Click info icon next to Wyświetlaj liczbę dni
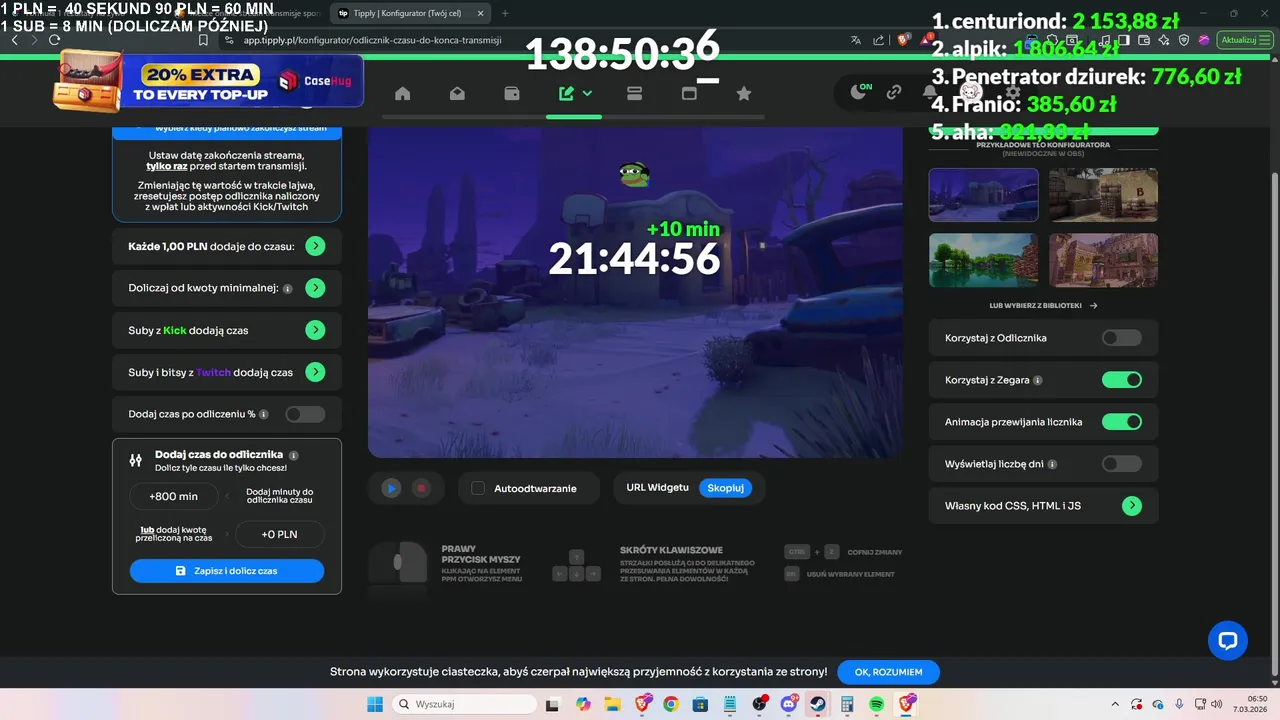This screenshot has height=720, width=1280. 1053,465
